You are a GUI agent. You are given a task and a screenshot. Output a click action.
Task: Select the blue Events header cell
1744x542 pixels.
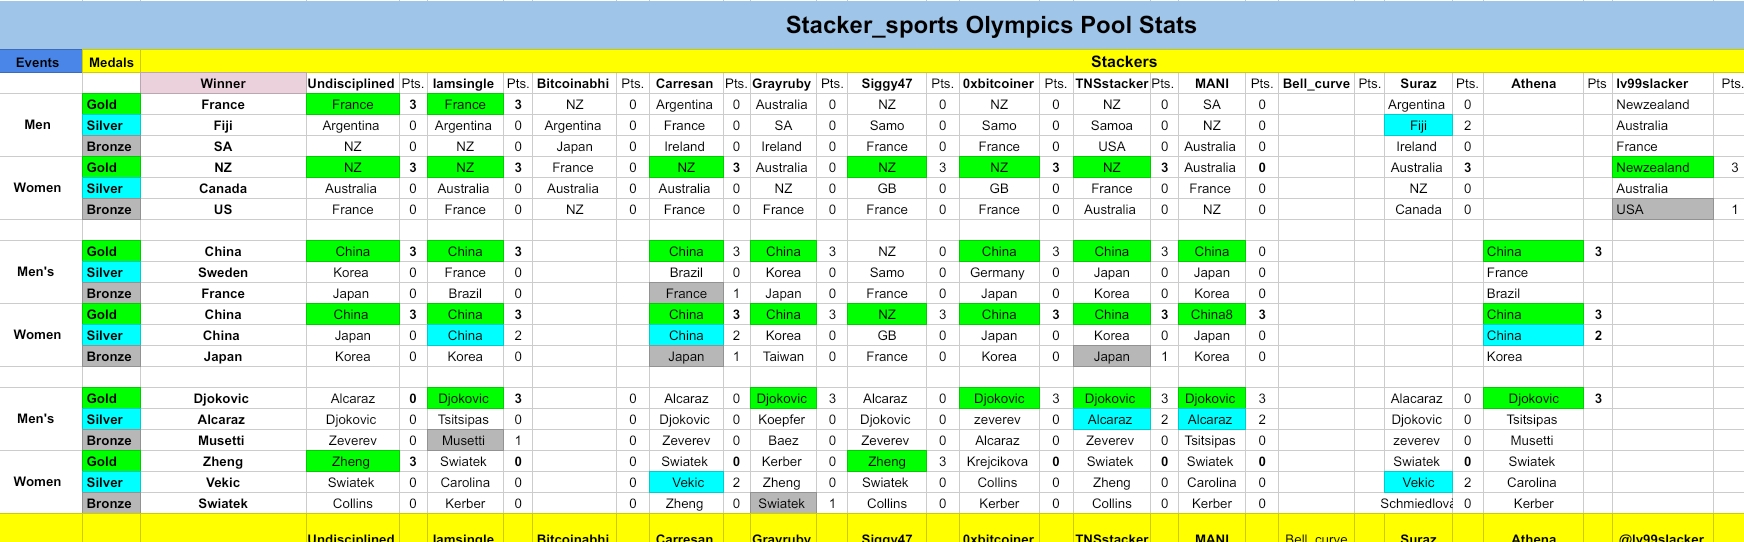pos(38,62)
